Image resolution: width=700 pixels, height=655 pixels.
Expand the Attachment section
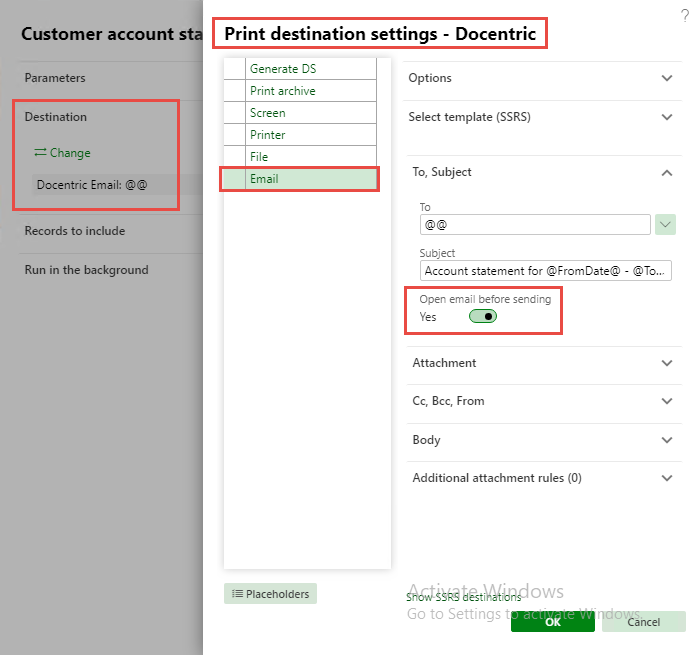[x=667, y=363]
